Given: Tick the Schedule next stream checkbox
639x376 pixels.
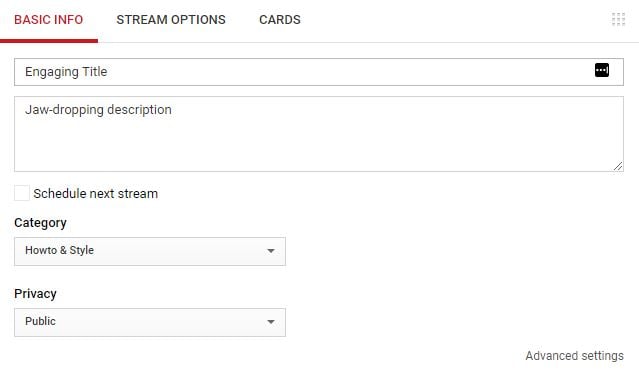Looking at the screenshot, I should point(22,193).
